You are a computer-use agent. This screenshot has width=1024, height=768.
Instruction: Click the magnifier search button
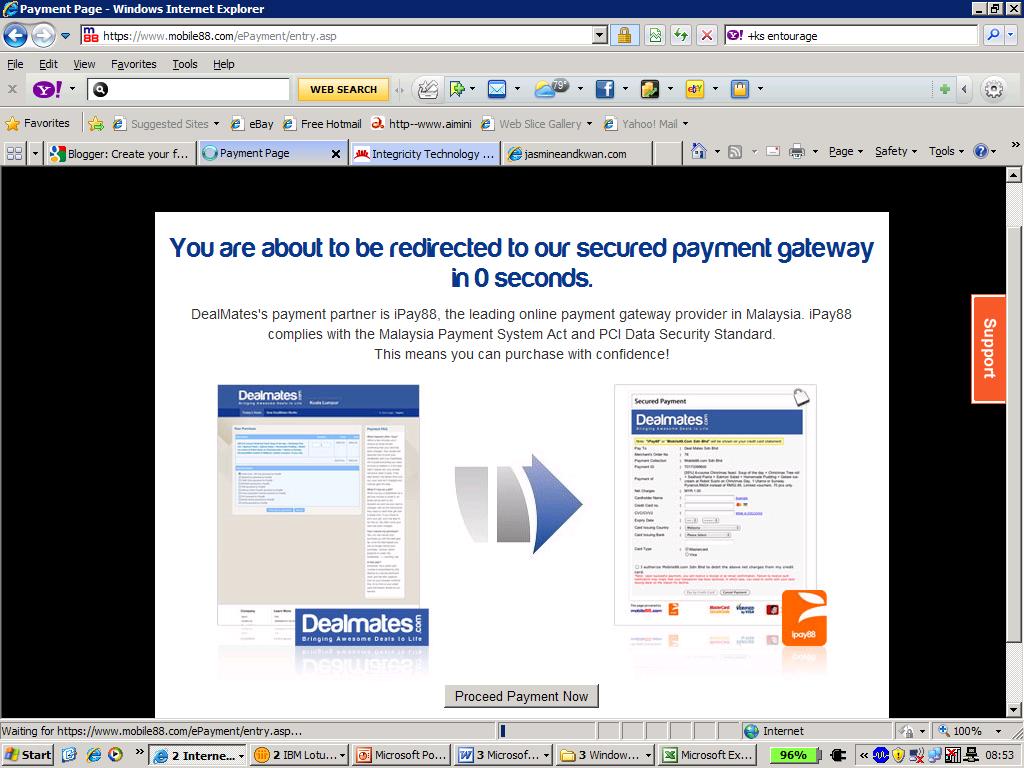(993, 35)
